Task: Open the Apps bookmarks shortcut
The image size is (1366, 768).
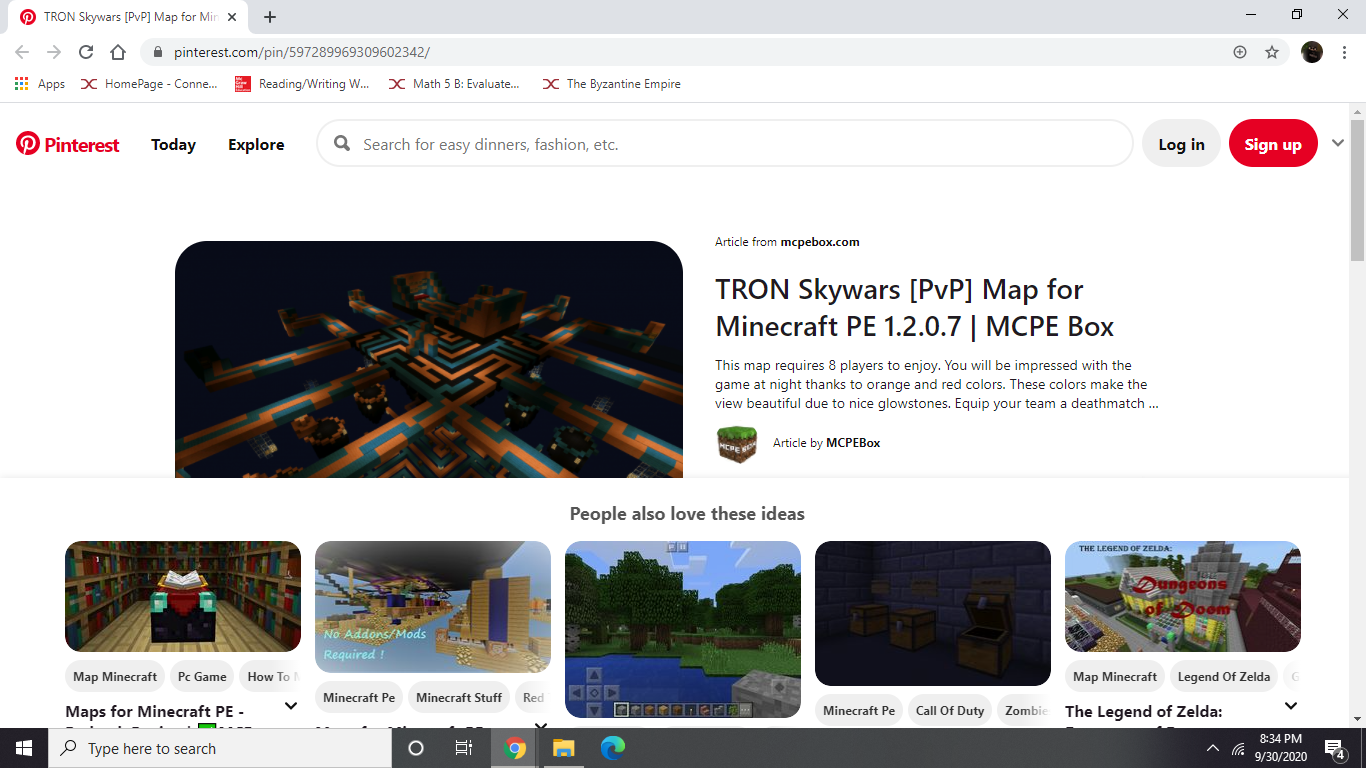Action: pyautogui.click(x=40, y=84)
